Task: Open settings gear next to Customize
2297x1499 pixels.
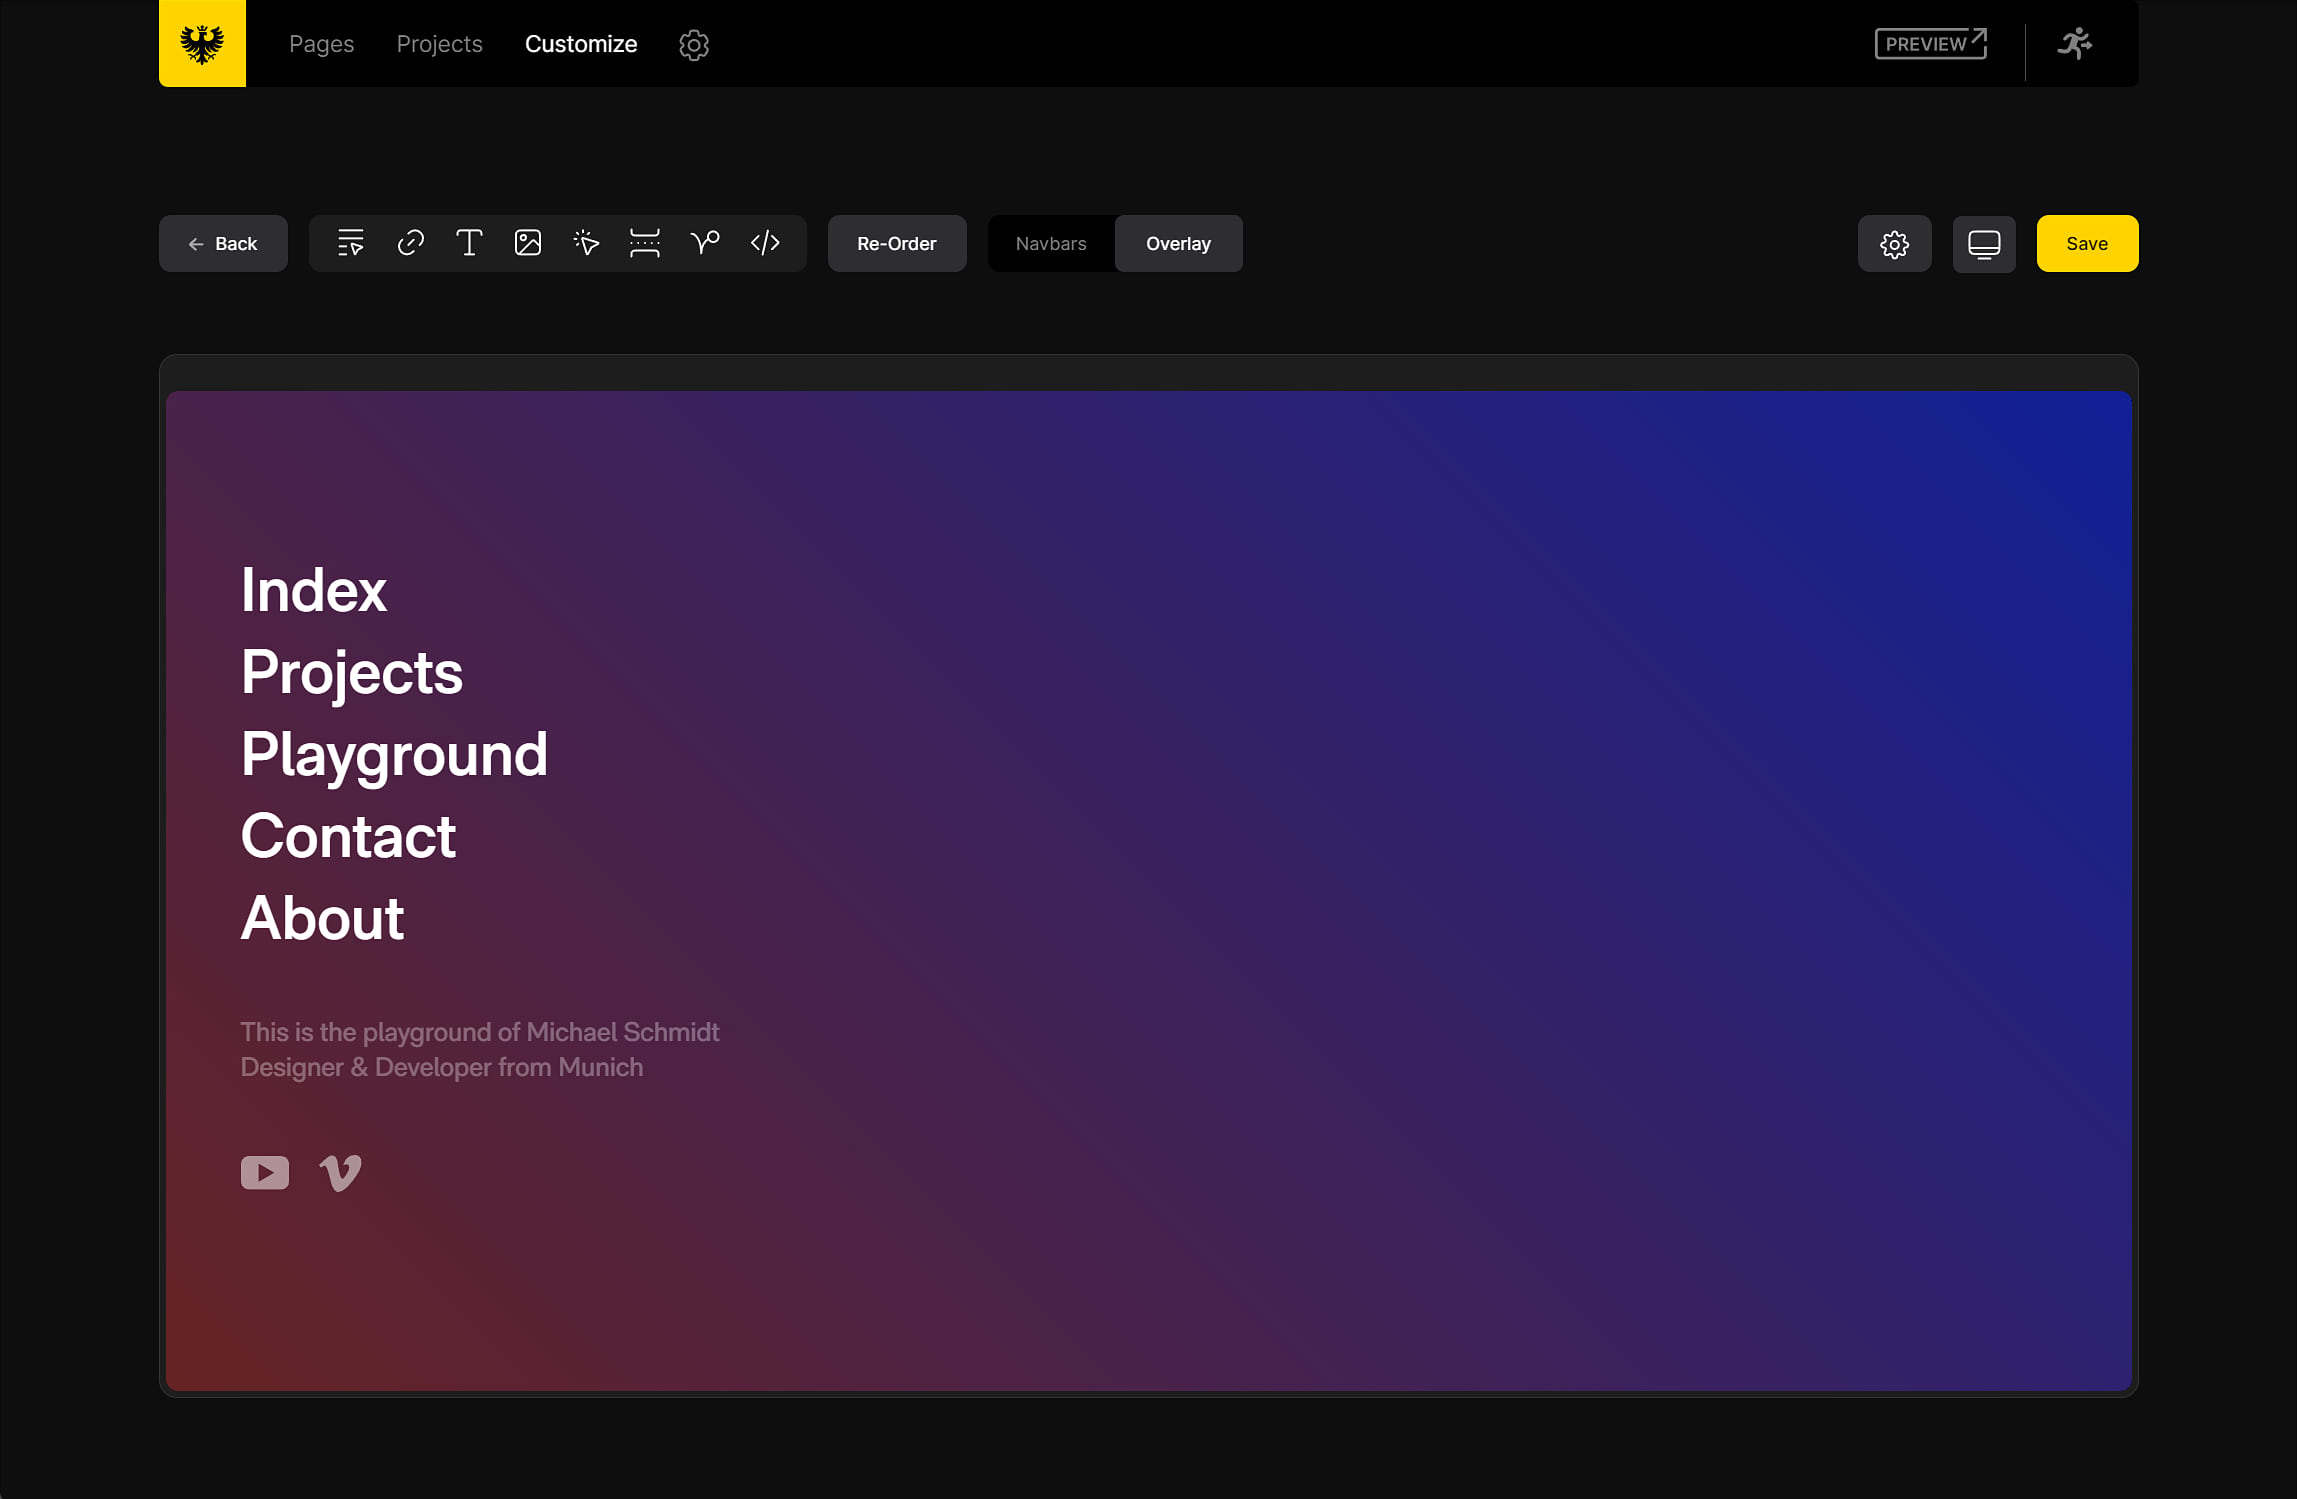Action: 694,44
